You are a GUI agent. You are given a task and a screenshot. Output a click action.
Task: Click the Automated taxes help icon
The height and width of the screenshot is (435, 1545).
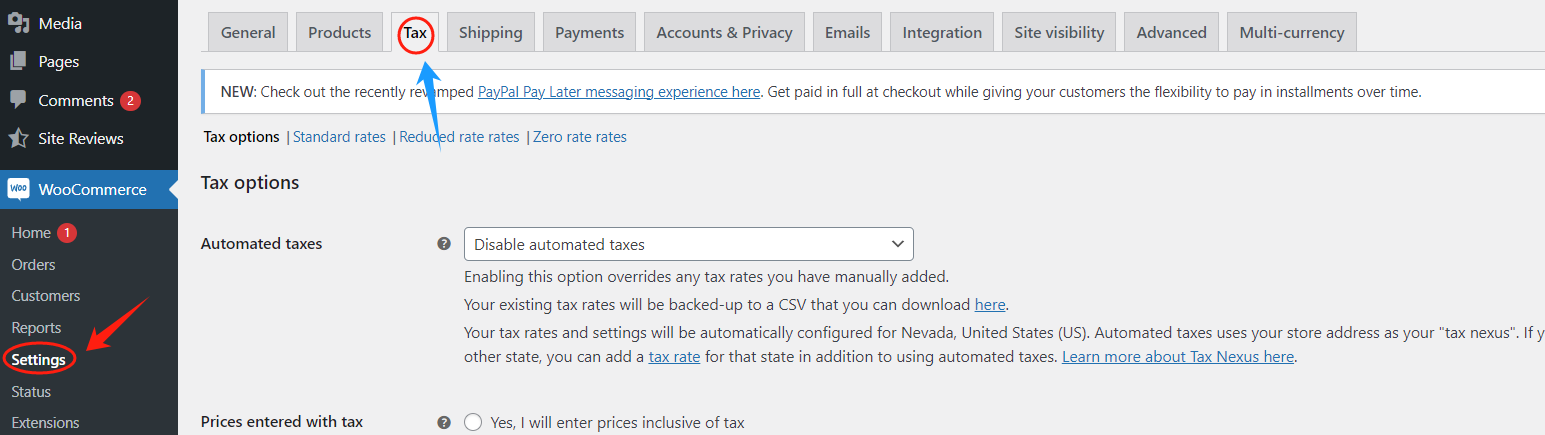click(444, 243)
